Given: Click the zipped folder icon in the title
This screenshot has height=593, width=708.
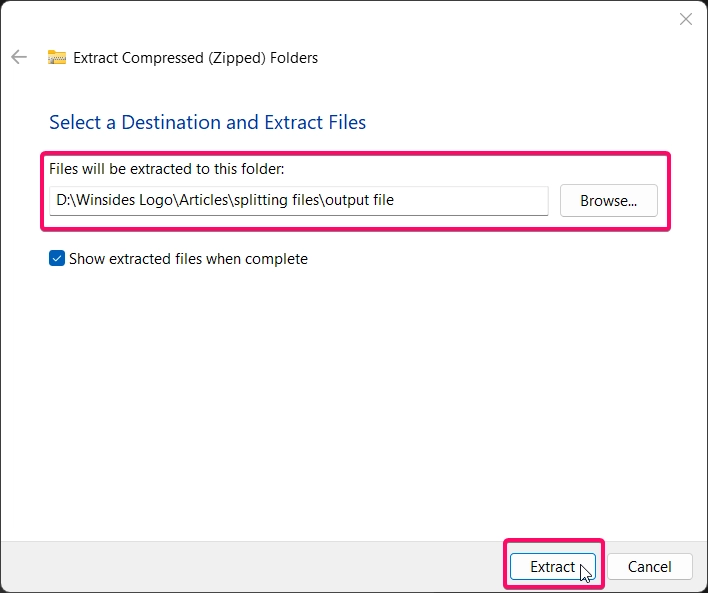Looking at the screenshot, I should click(57, 57).
